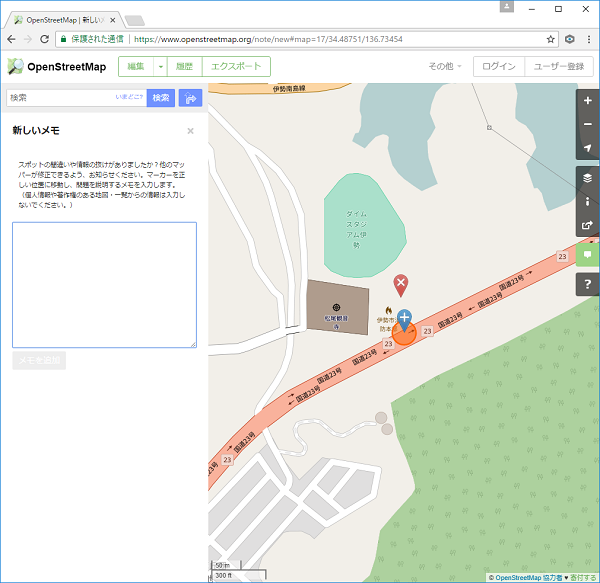The height and width of the screenshot is (583, 600).
Task: Click the browser forward arrow
Action: point(28,39)
